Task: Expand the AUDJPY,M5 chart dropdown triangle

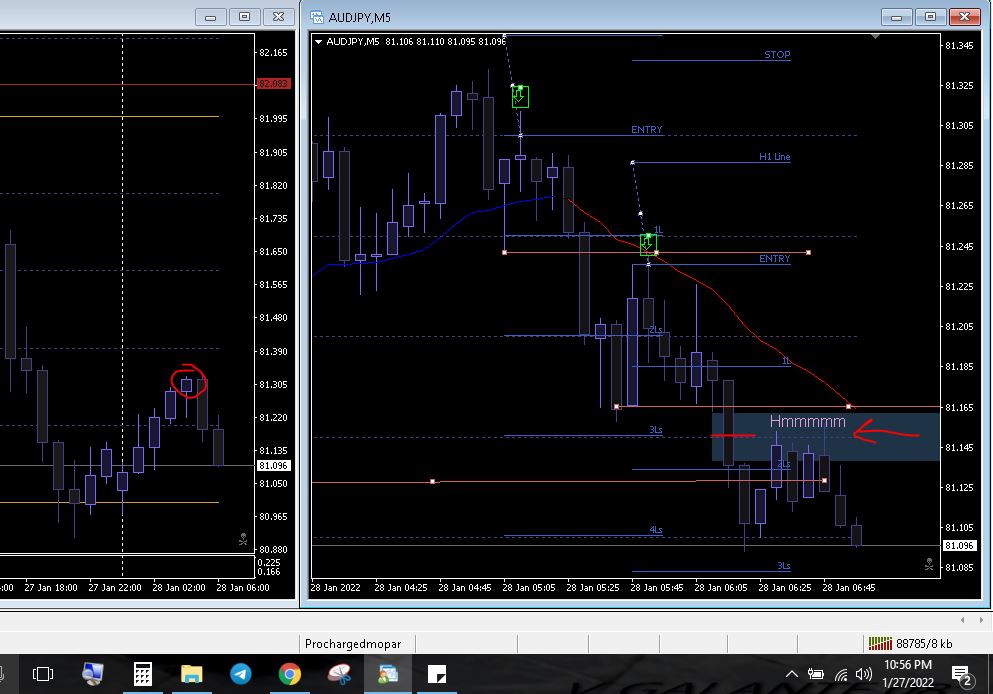Action: coord(319,42)
